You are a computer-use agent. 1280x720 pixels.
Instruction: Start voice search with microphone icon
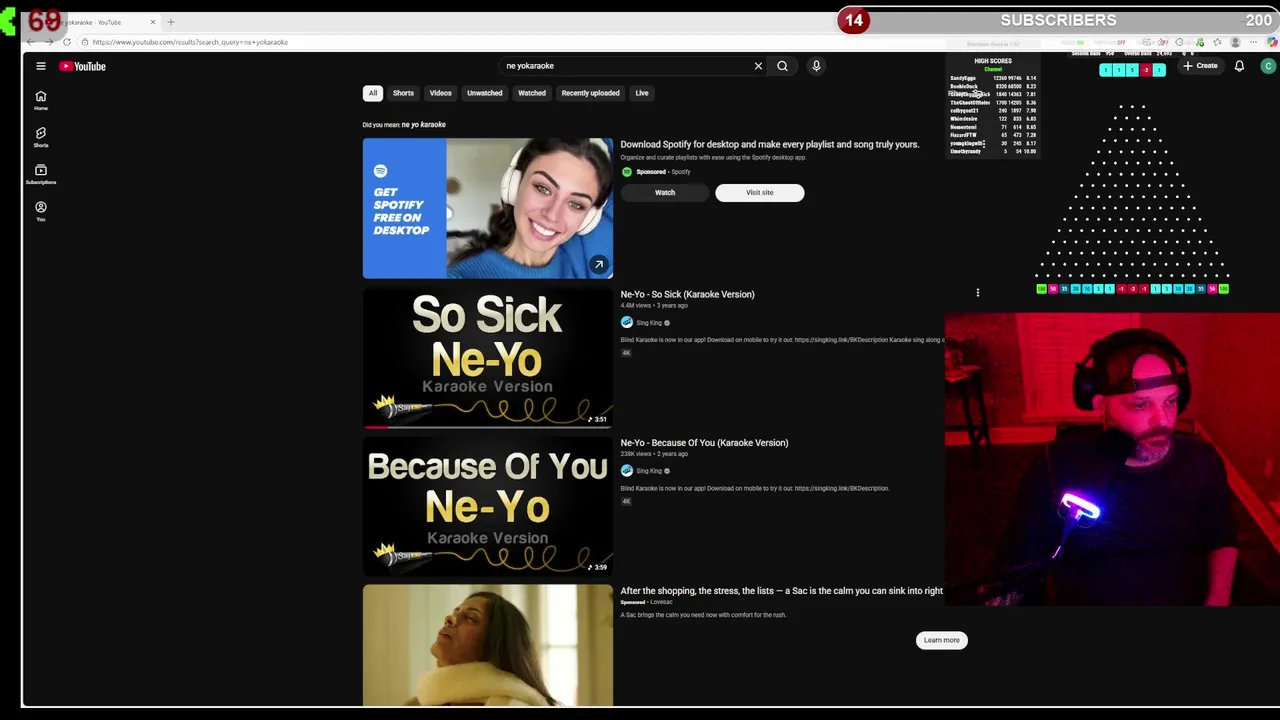pos(816,66)
